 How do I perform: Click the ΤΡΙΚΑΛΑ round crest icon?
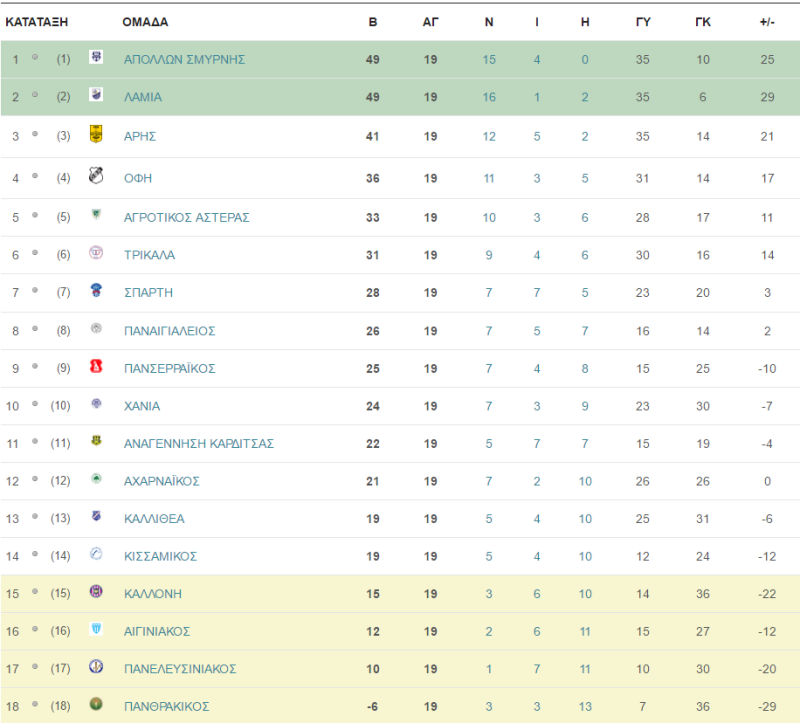pos(96,252)
